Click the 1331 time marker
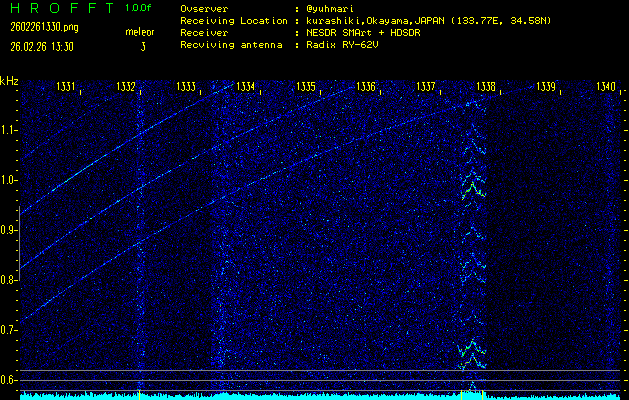 point(66,87)
